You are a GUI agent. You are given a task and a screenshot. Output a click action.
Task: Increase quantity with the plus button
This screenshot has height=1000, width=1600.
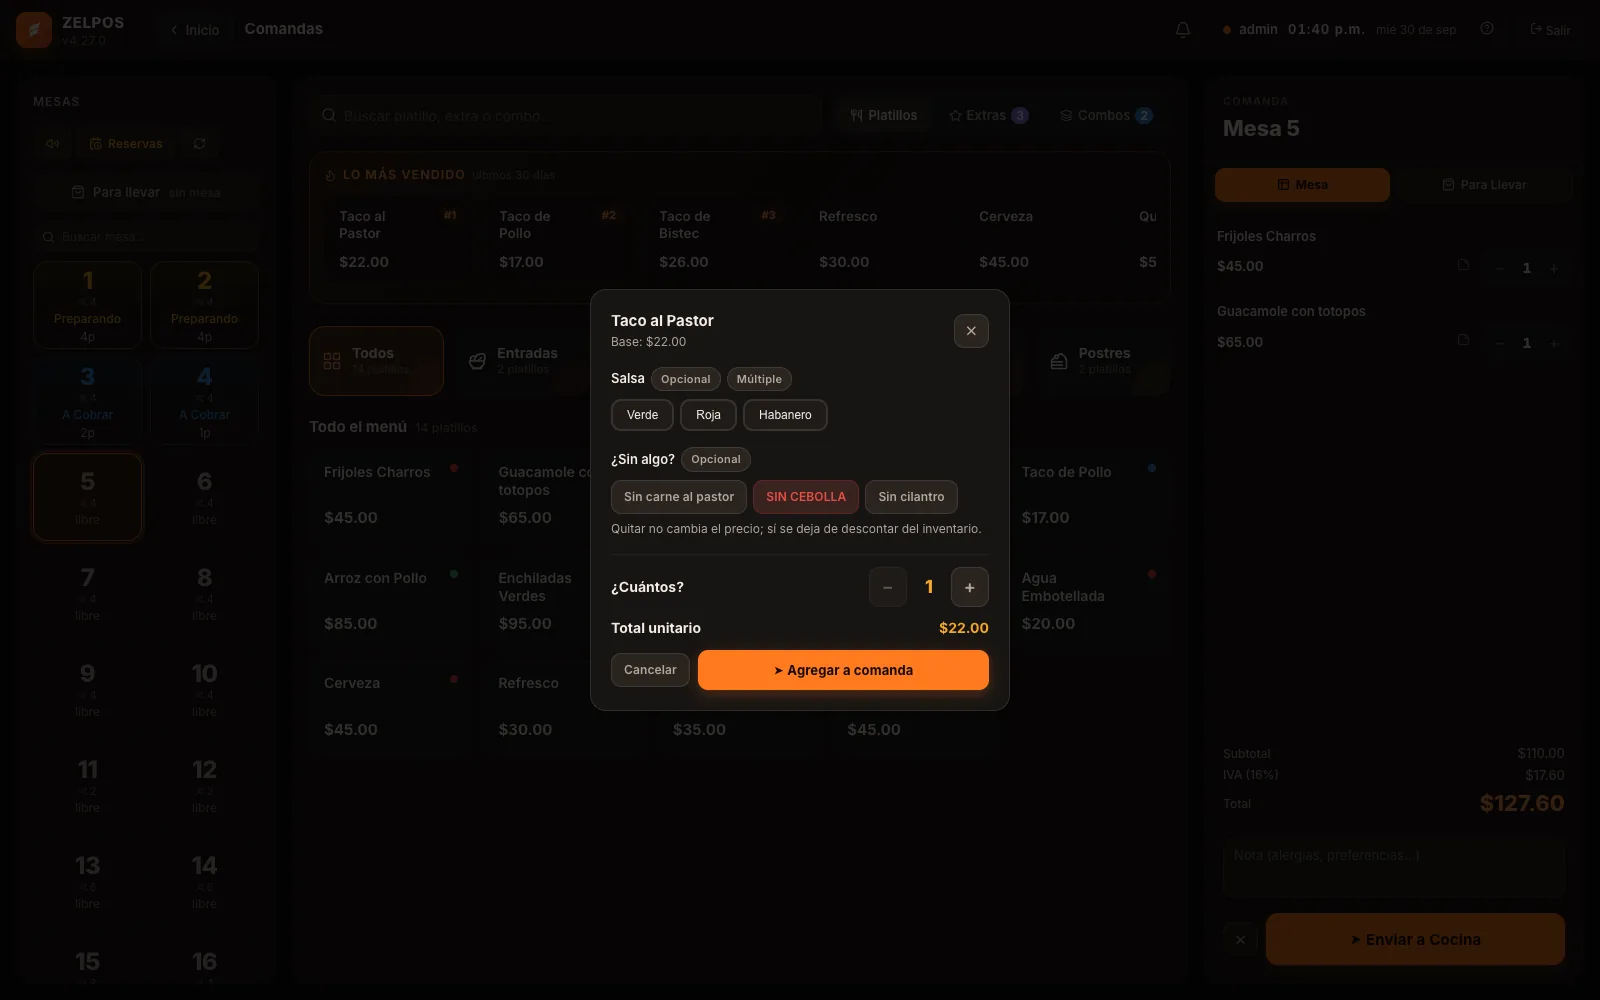click(x=969, y=587)
